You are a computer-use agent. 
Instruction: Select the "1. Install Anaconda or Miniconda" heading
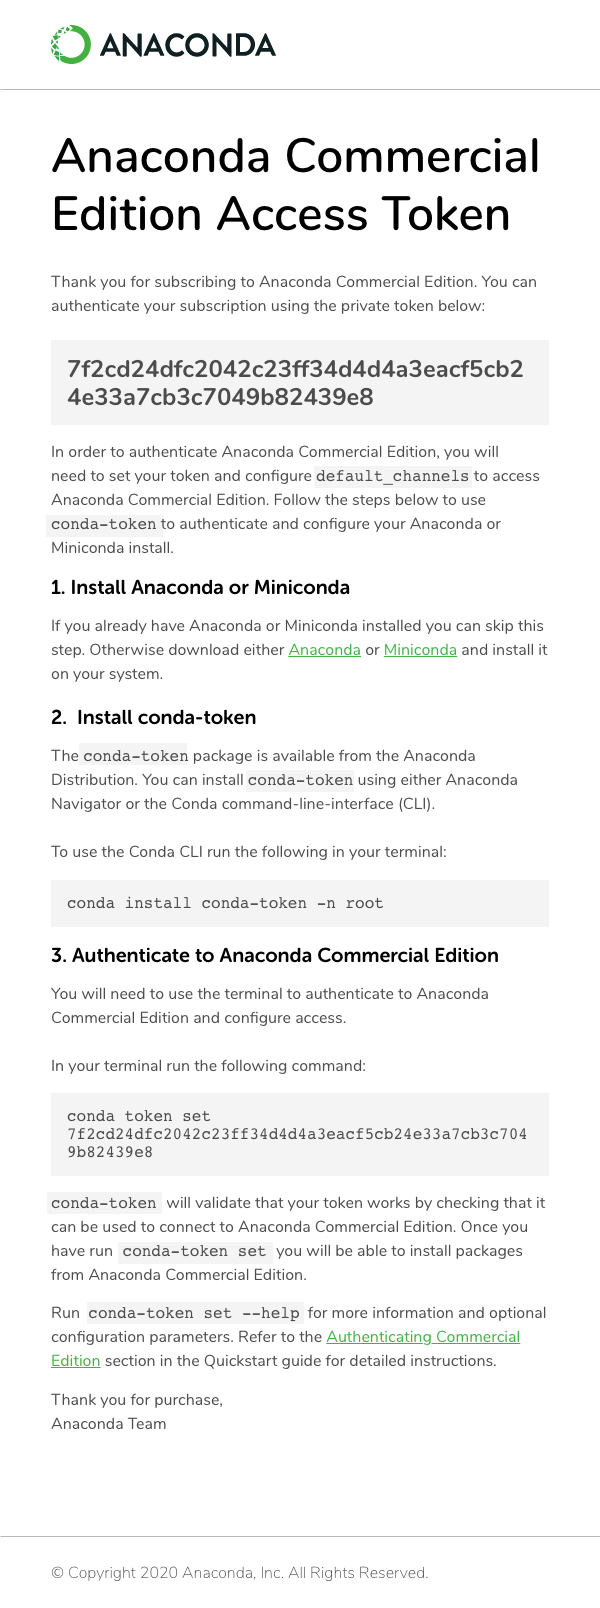(200, 587)
